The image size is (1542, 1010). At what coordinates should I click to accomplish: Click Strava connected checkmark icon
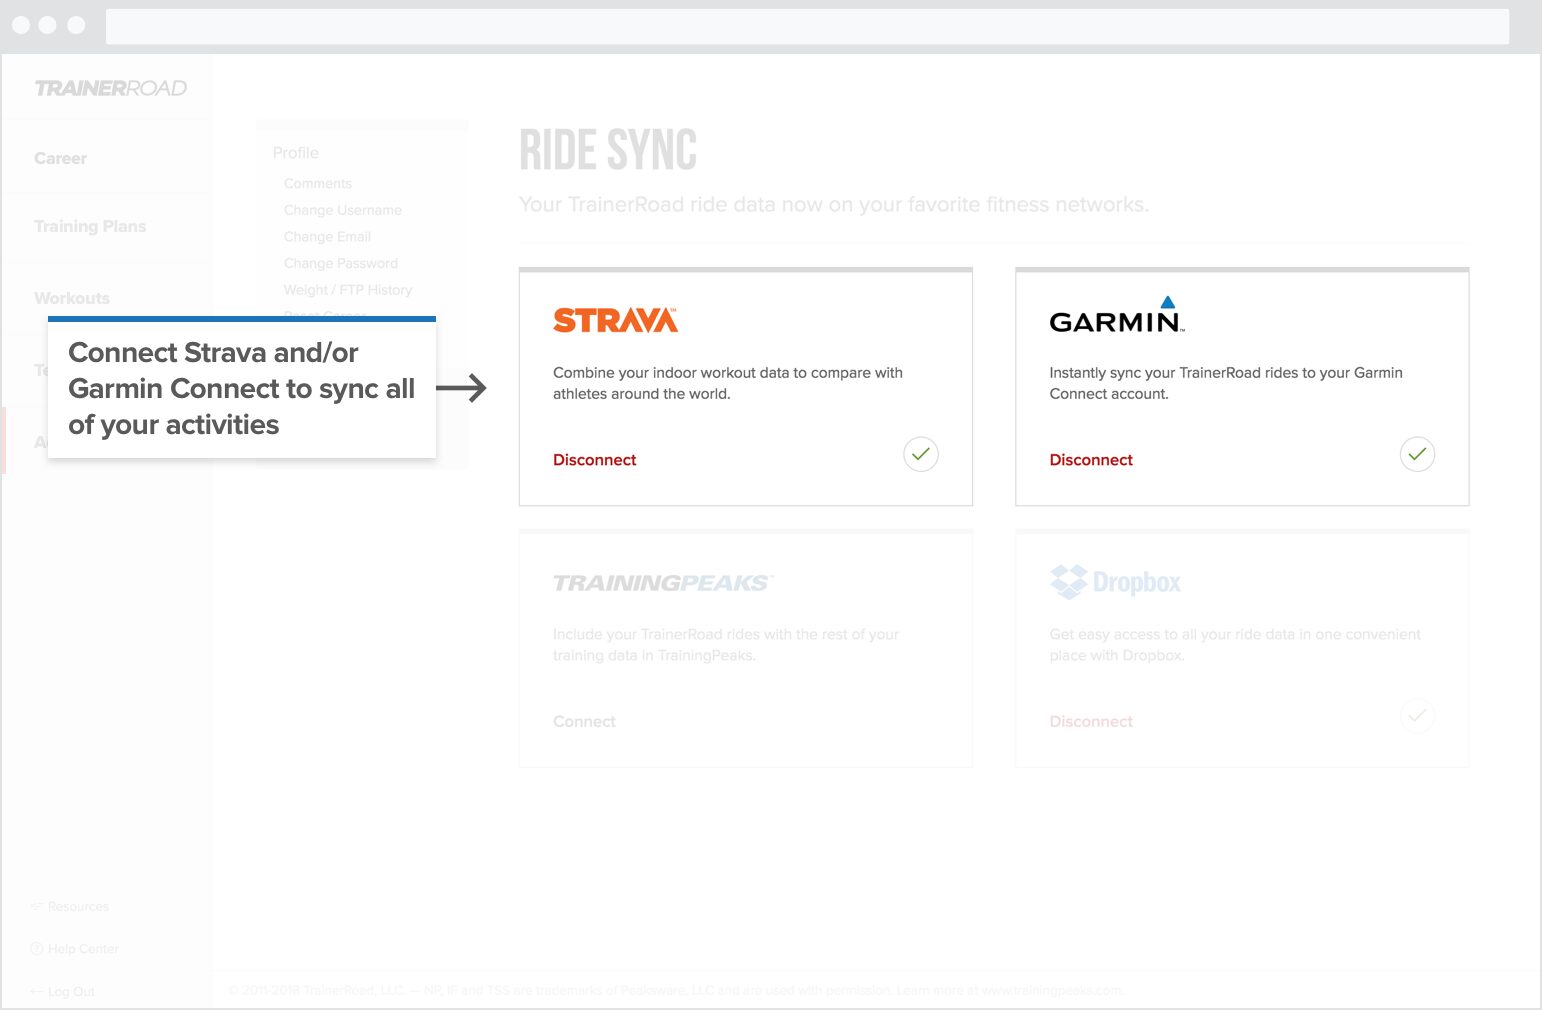click(921, 454)
